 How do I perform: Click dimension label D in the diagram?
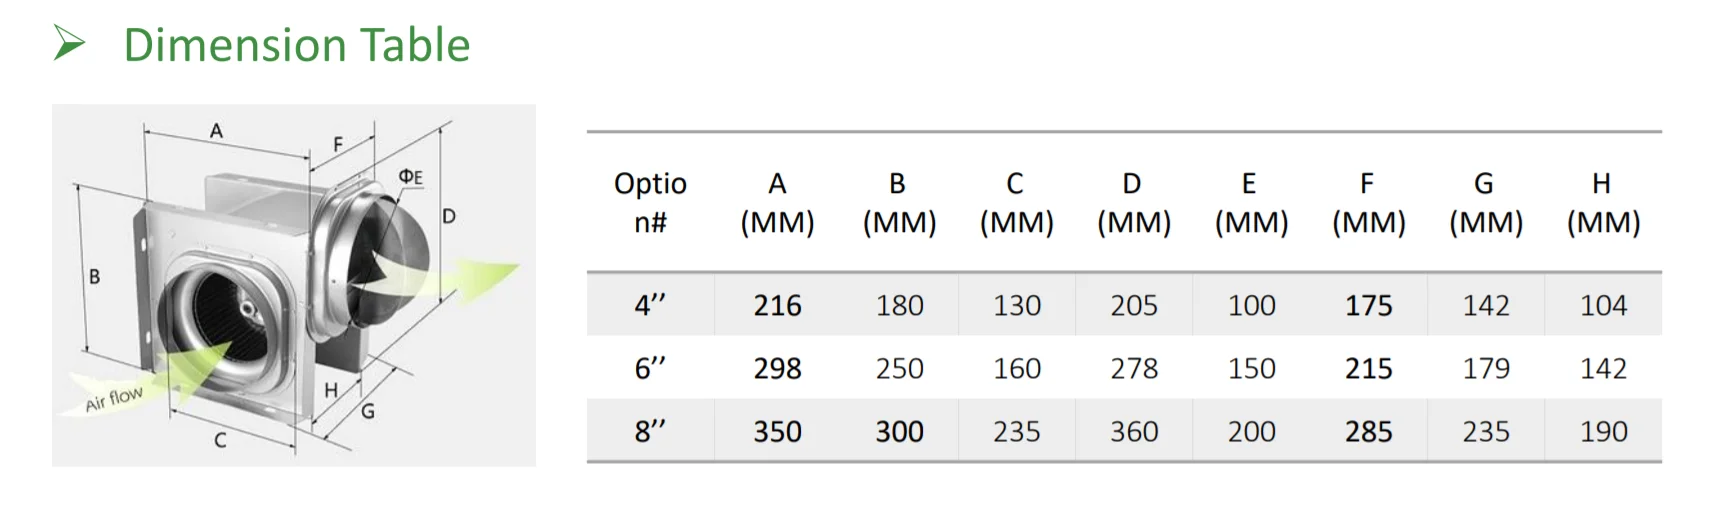449,216
